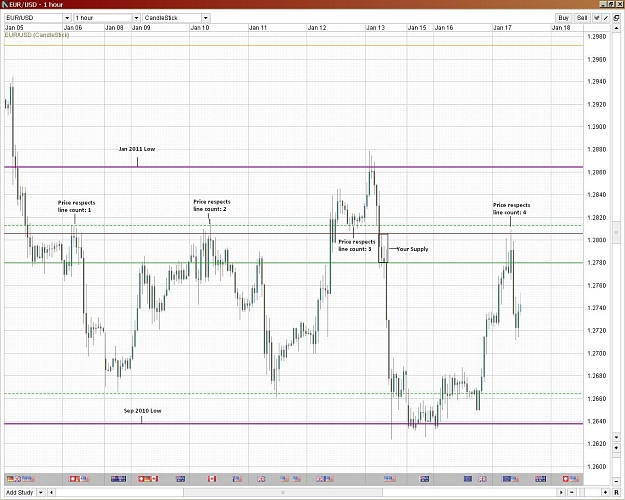The height and width of the screenshot is (500, 625).
Task: Click the 1.2640 price axis label
Action: coord(597,421)
